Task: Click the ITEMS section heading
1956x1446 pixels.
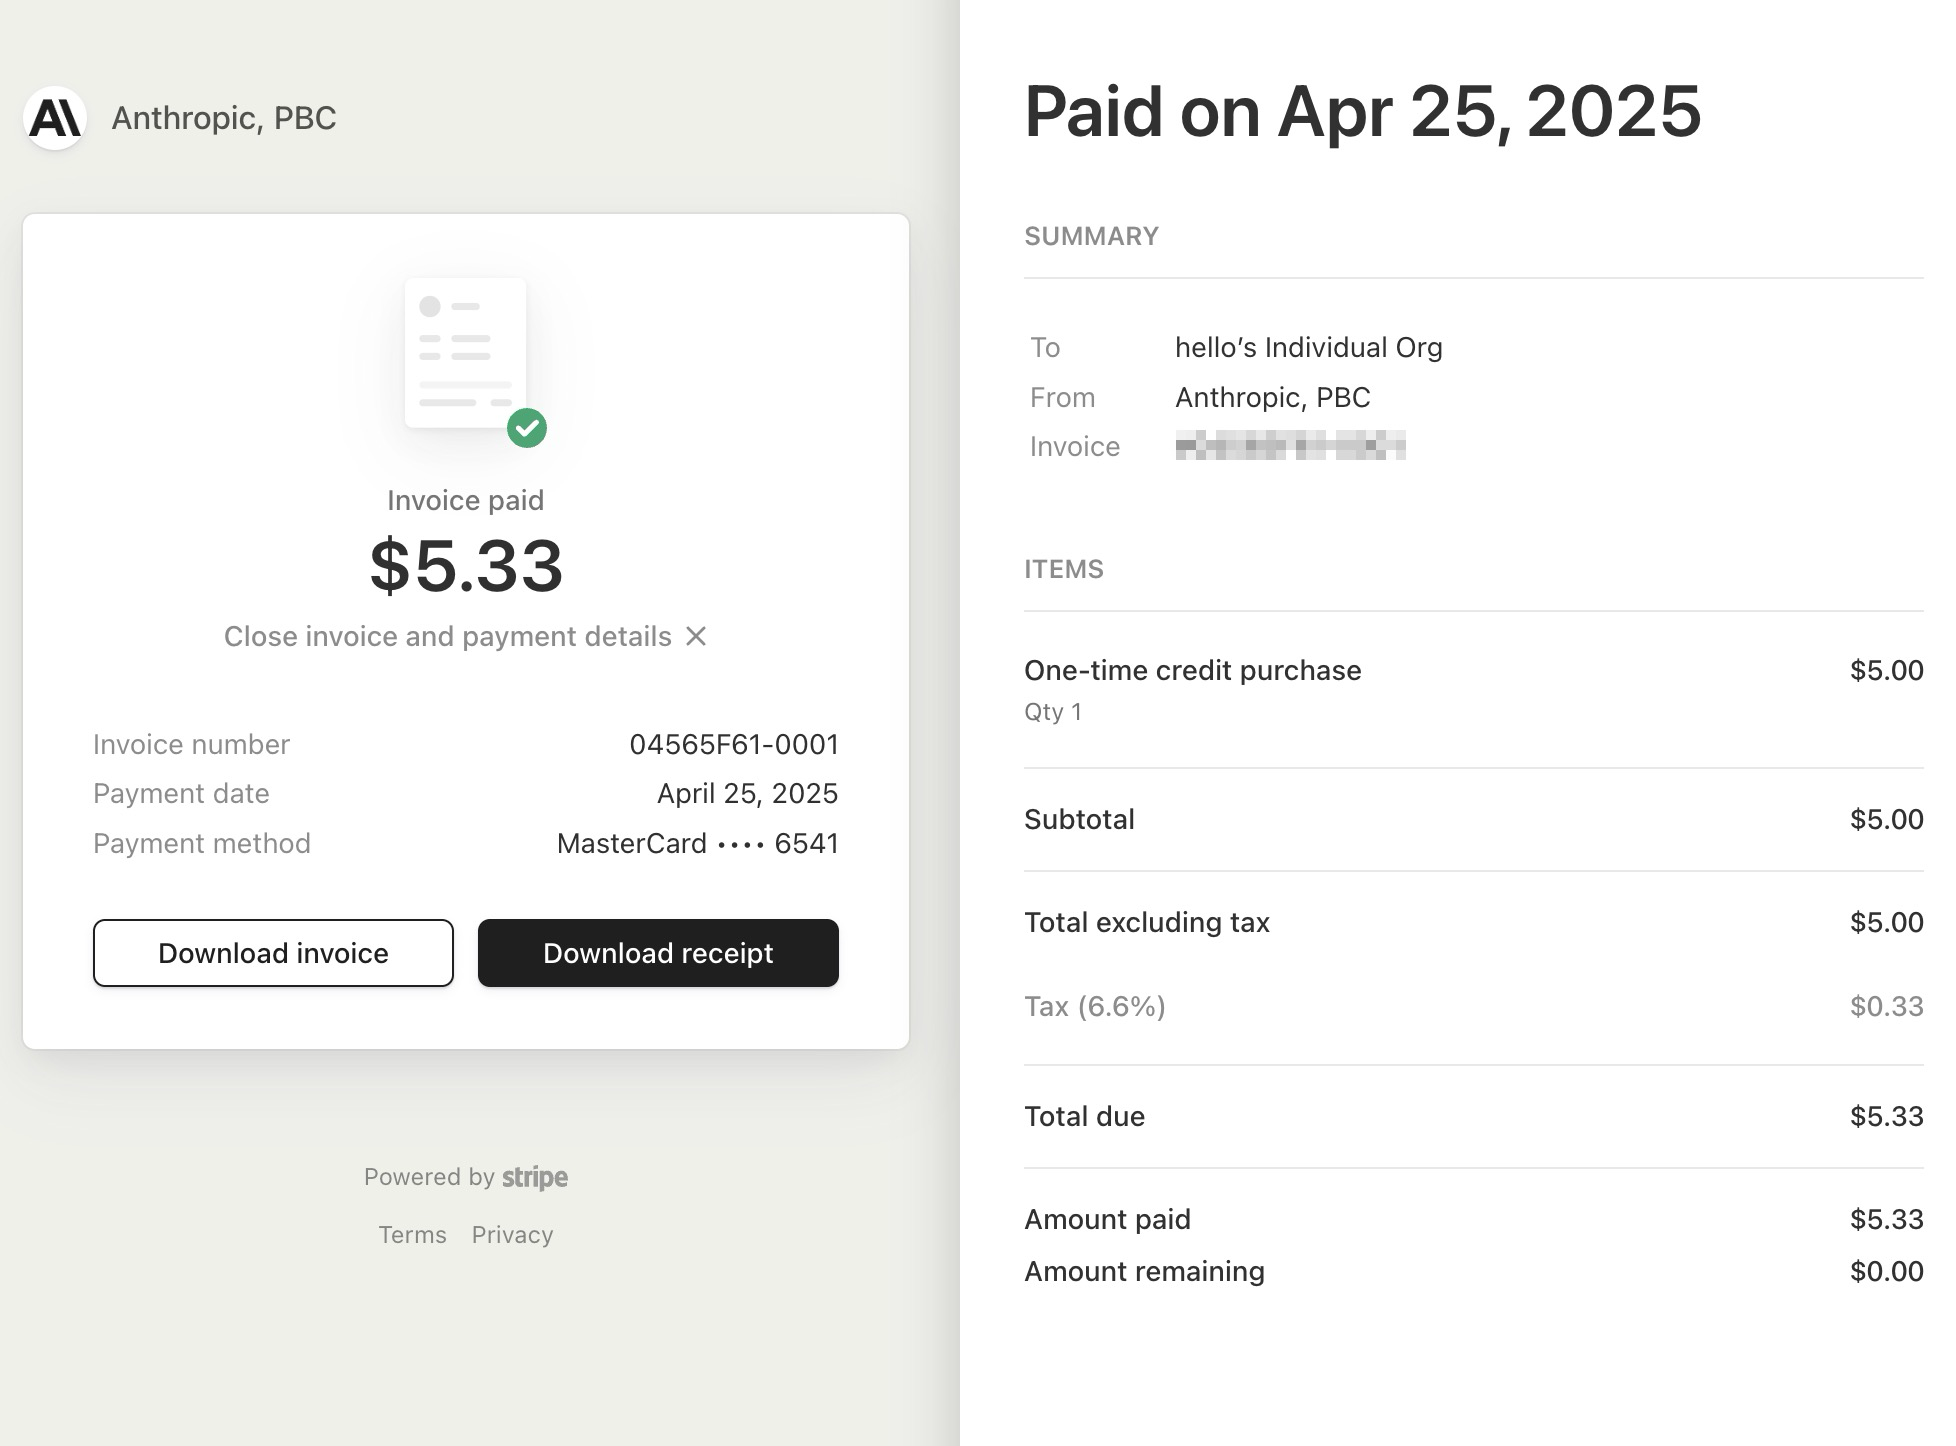Action: (1064, 569)
